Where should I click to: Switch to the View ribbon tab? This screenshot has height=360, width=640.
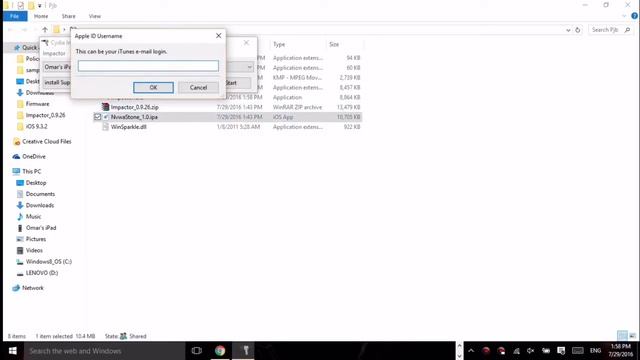pos(95,16)
